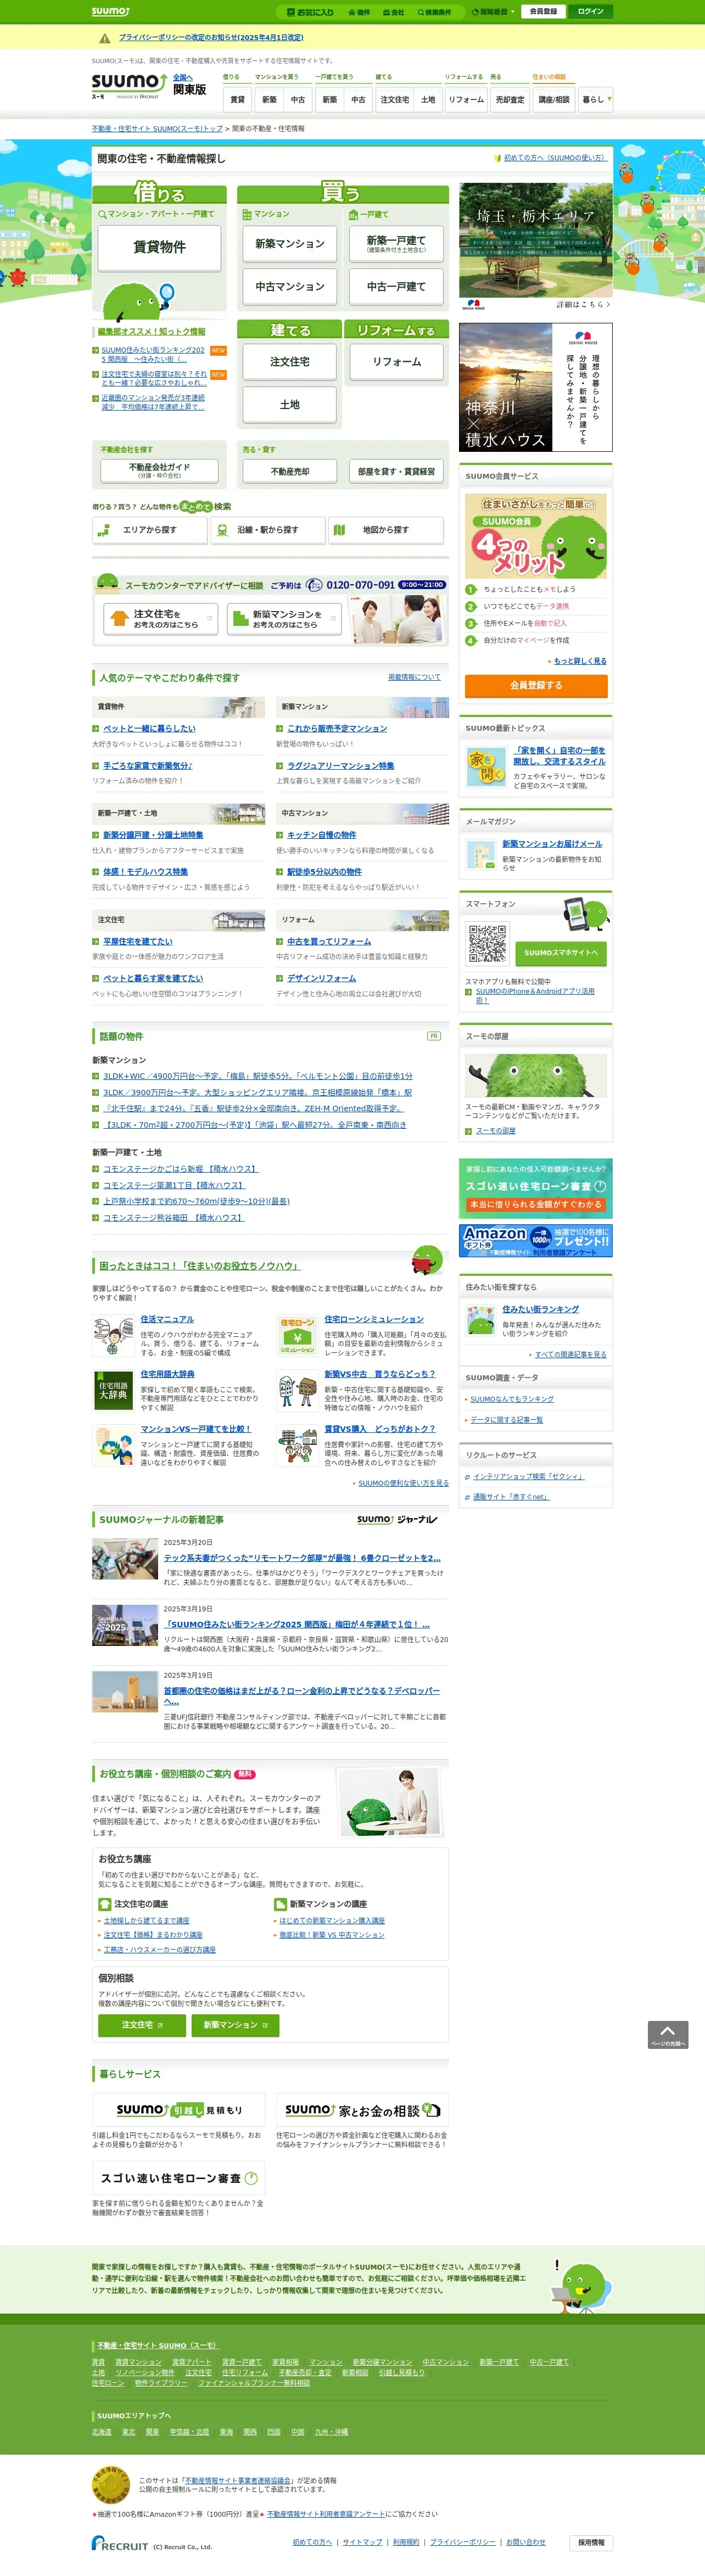Click the 会員登録 button in top bar
Image resolution: width=705 pixels, height=2576 pixels.
coord(543,12)
